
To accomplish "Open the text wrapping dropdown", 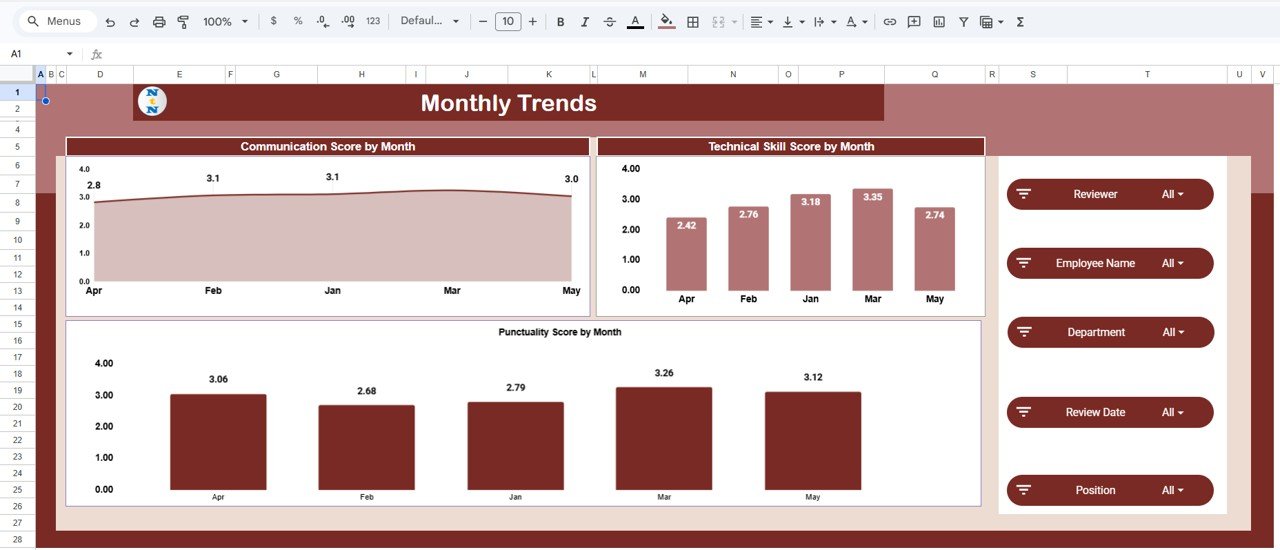I will pos(823,21).
